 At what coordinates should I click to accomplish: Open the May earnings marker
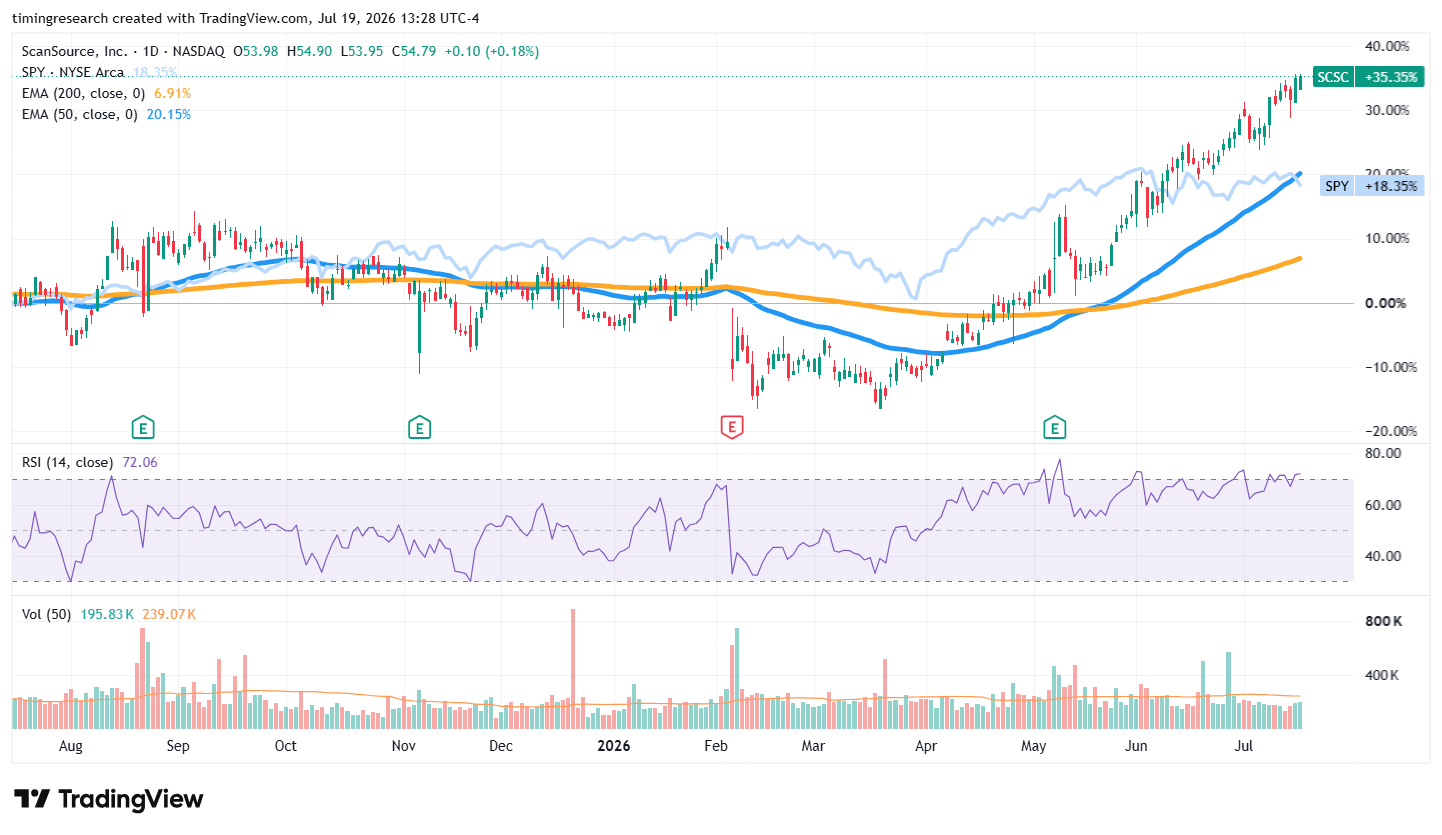1054,429
